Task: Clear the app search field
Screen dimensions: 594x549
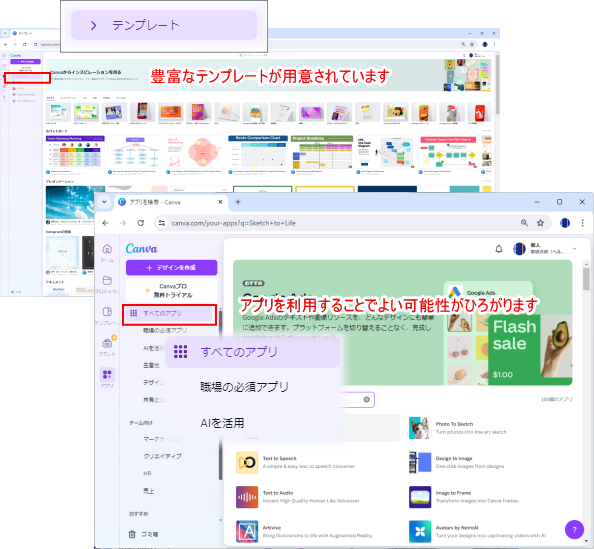Action: tap(366, 399)
